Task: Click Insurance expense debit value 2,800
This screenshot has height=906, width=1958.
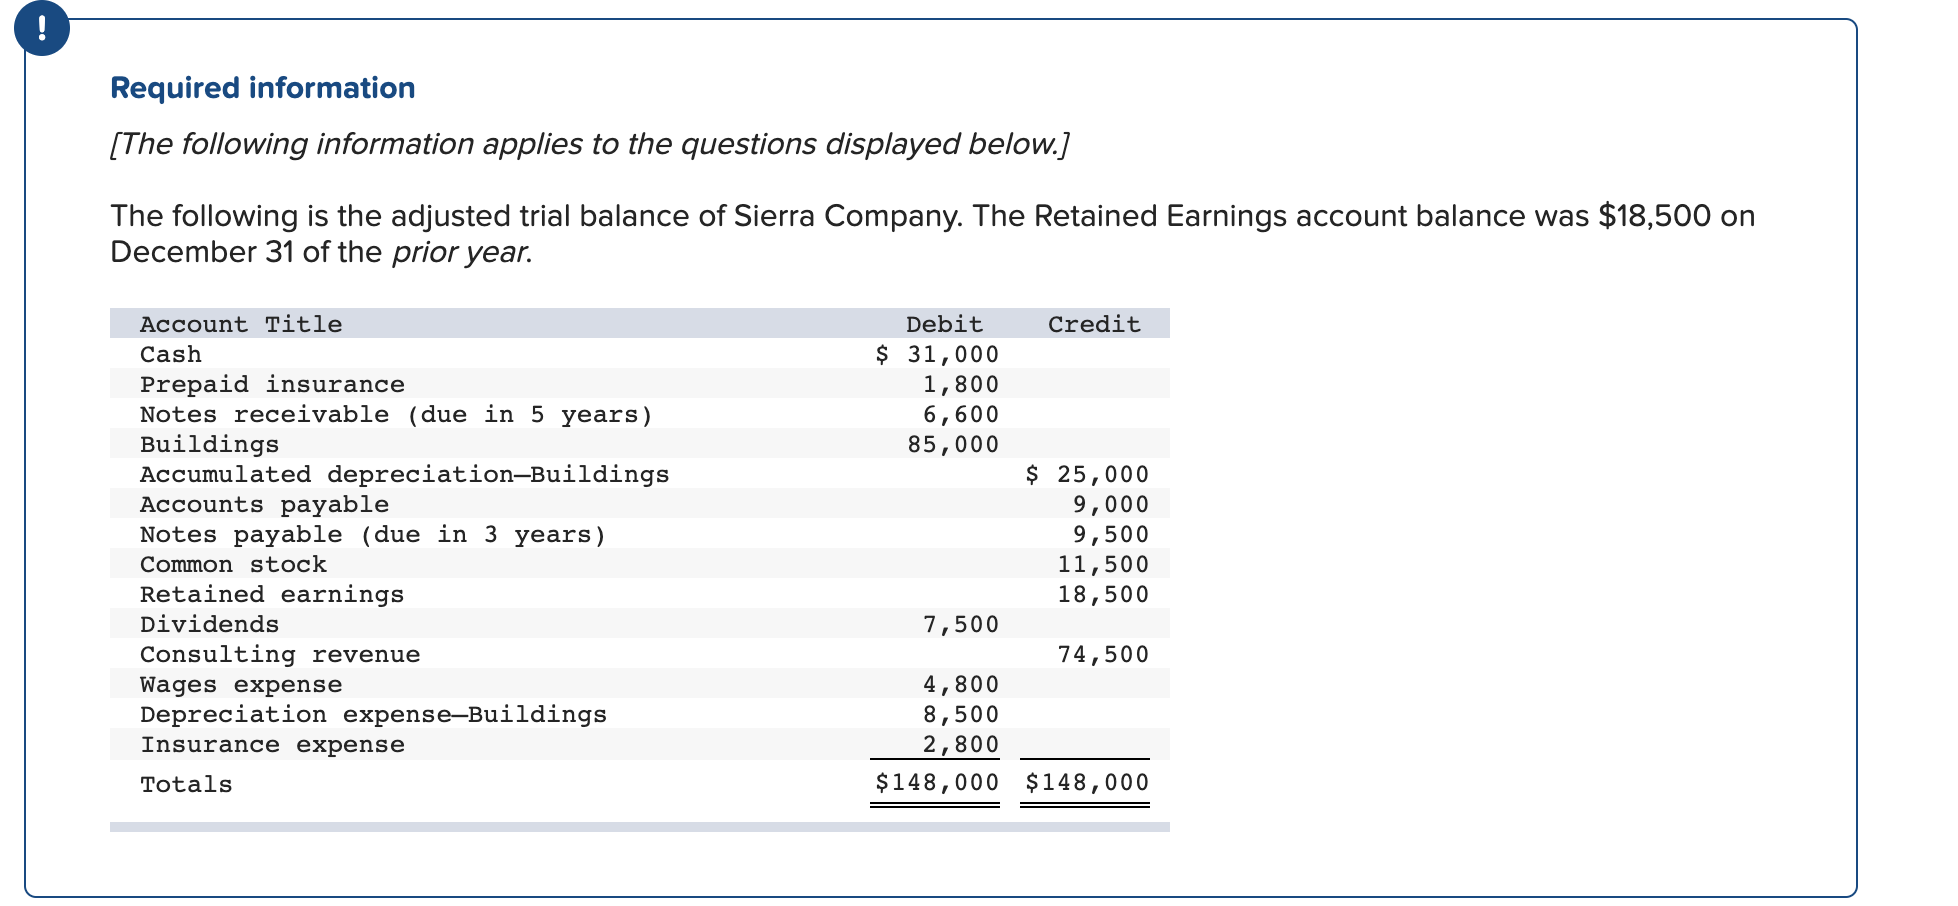Action: pyautogui.click(x=960, y=744)
